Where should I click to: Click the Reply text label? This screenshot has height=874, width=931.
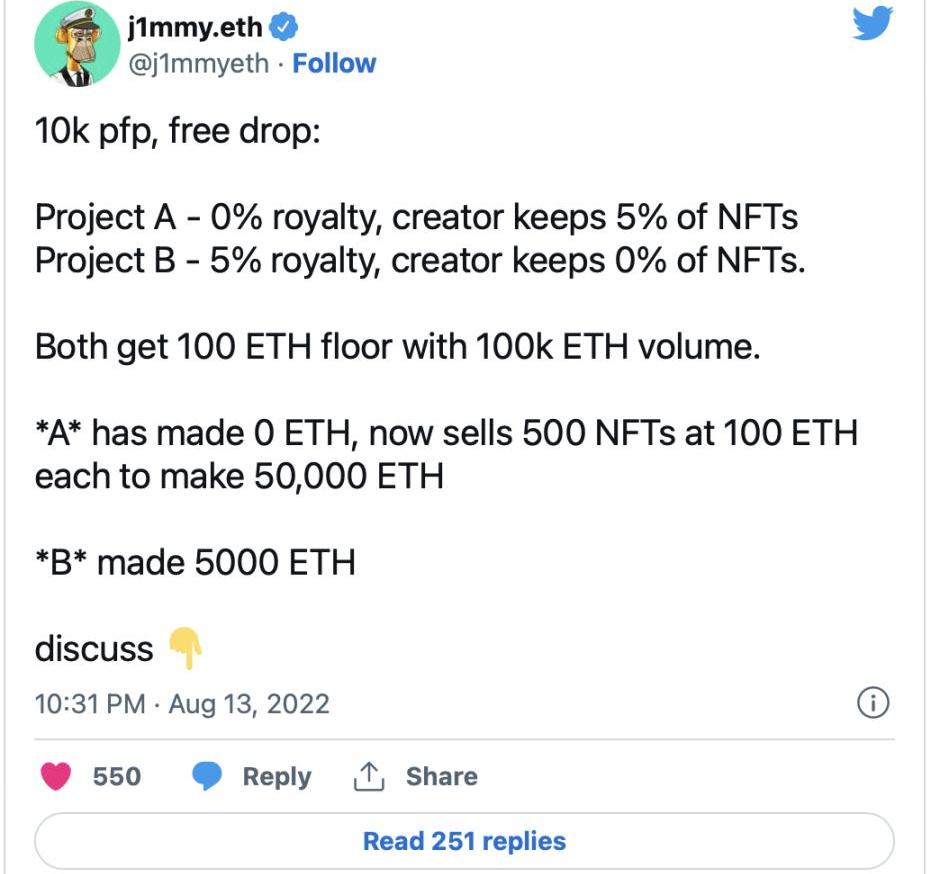276,777
